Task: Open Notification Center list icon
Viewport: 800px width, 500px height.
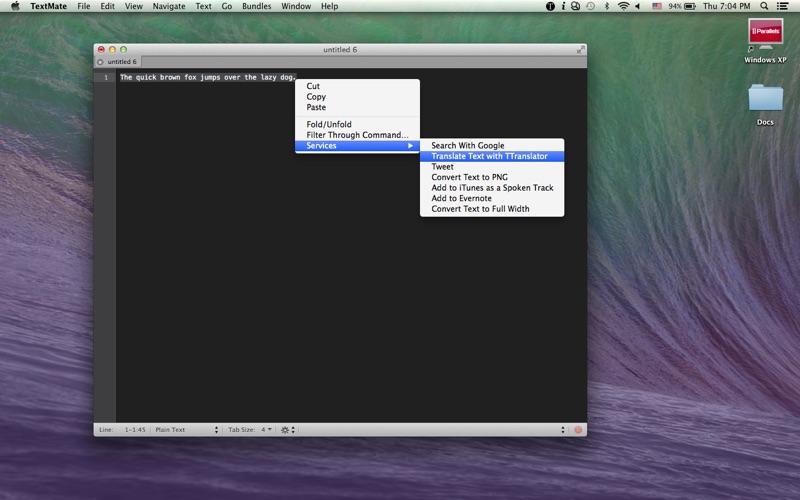Action: tap(784, 6)
